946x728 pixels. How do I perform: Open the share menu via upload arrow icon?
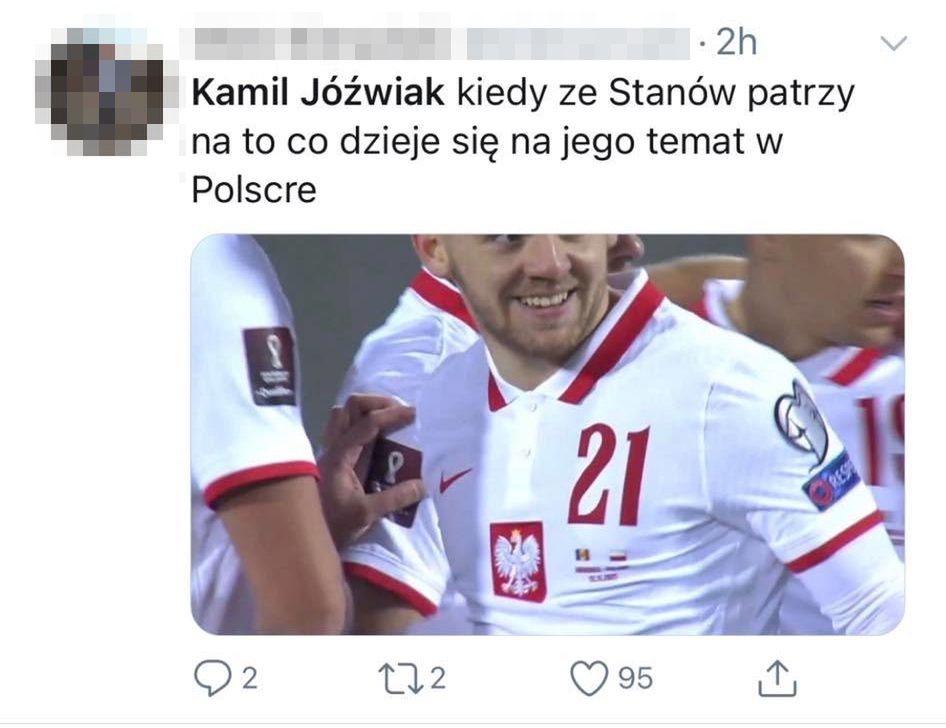(777, 678)
